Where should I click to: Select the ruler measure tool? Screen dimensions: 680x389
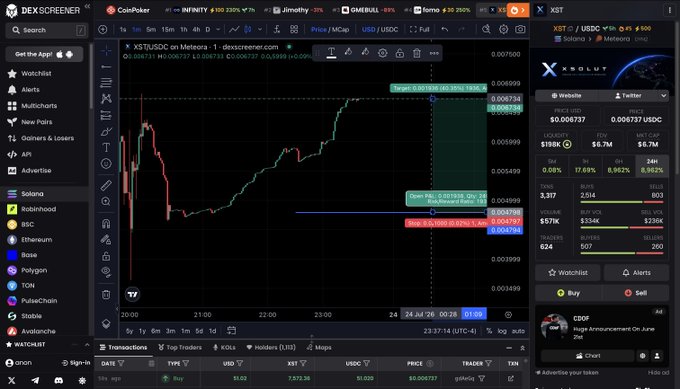106,185
